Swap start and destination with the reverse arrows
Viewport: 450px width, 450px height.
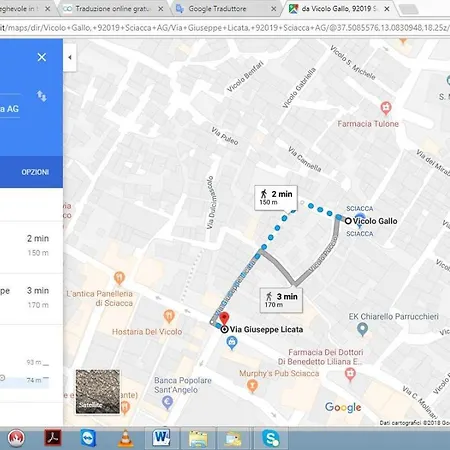click(42, 96)
